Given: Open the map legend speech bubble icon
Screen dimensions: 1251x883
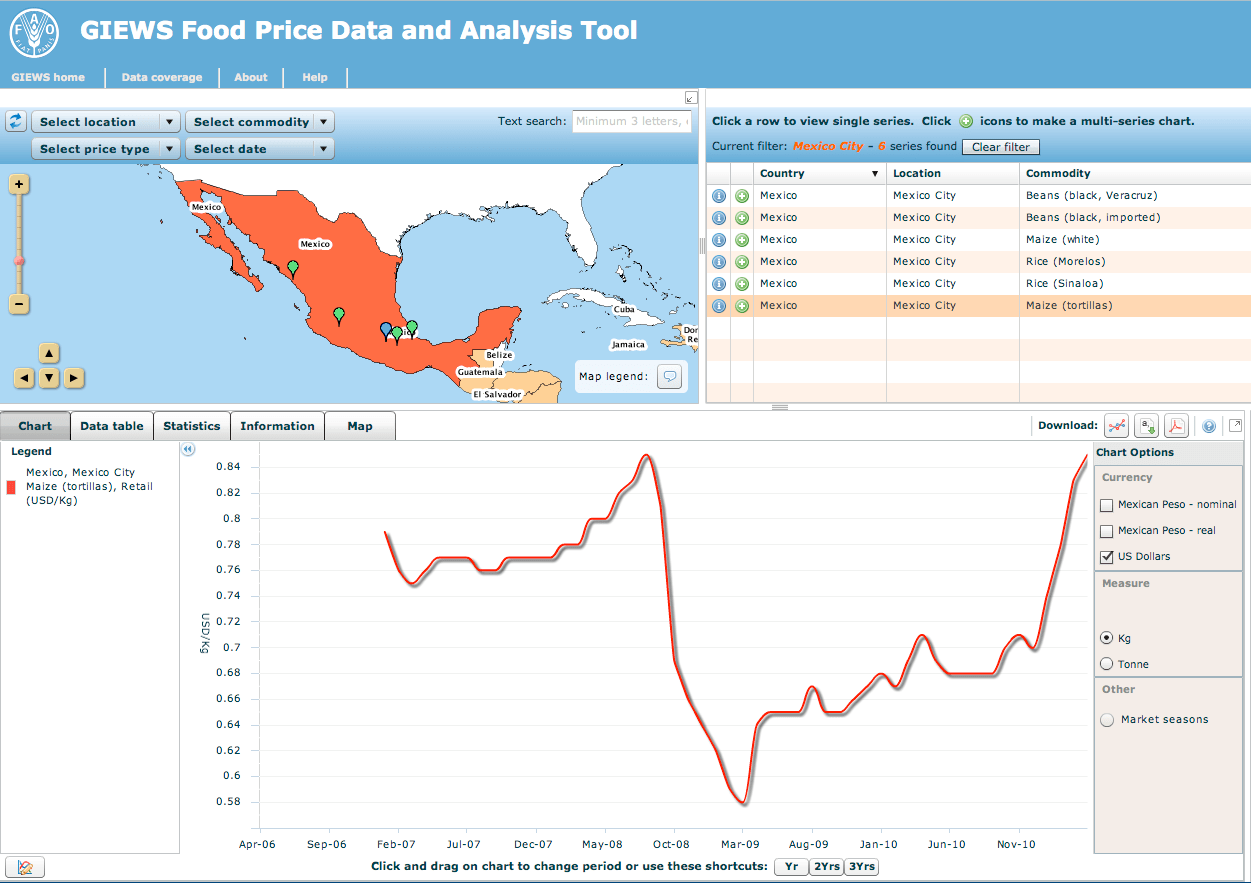Looking at the screenshot, I should point(671,377).
